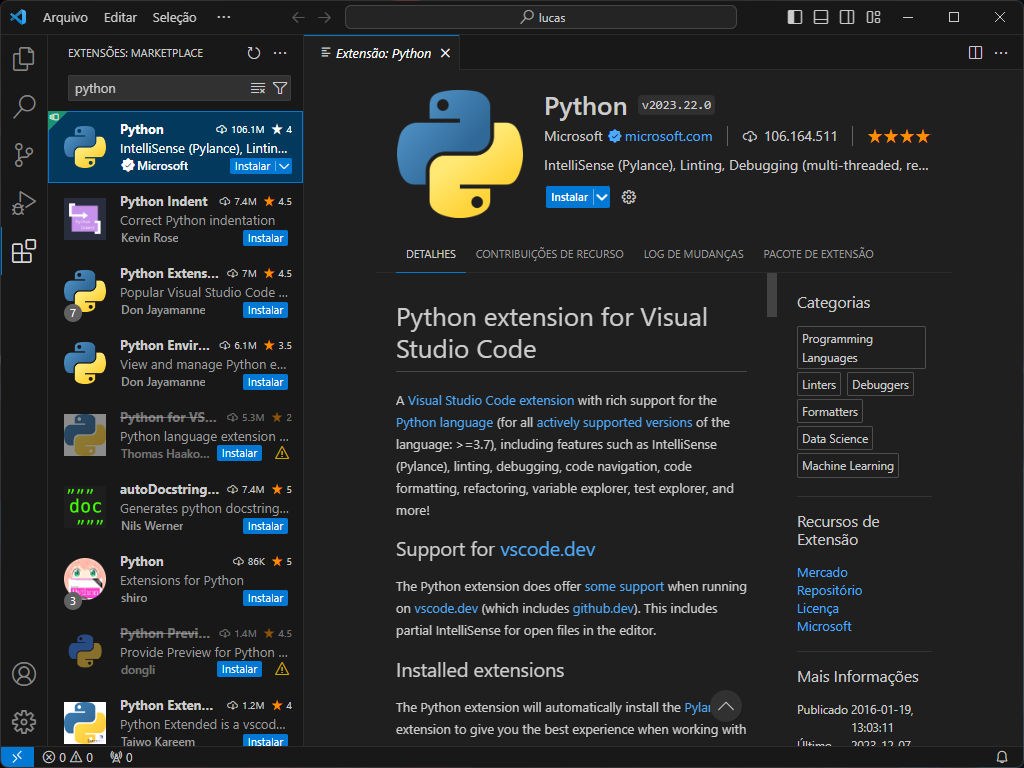This screenshot has width=1024, height=768.
Task: Click the Accounts icon in the activity bar
Action: coord(24,674)
